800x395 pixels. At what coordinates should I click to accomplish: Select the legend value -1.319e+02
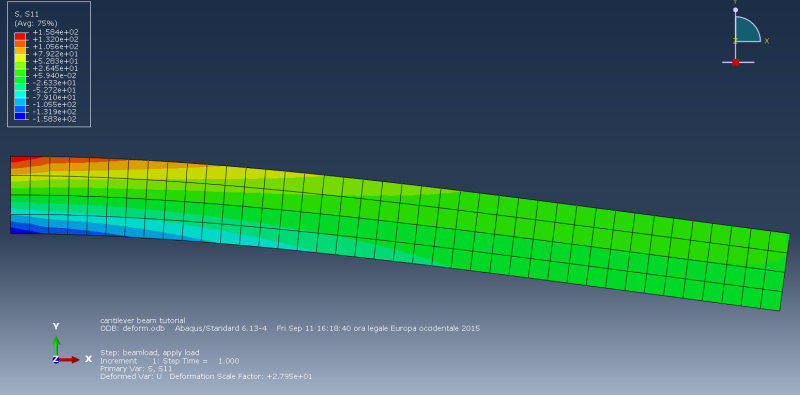(55, 111)
